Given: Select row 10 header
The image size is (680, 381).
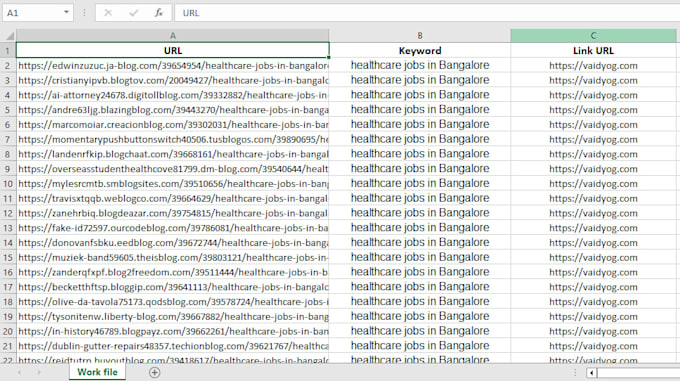Looking at the screenshot, I should (8, 183).
